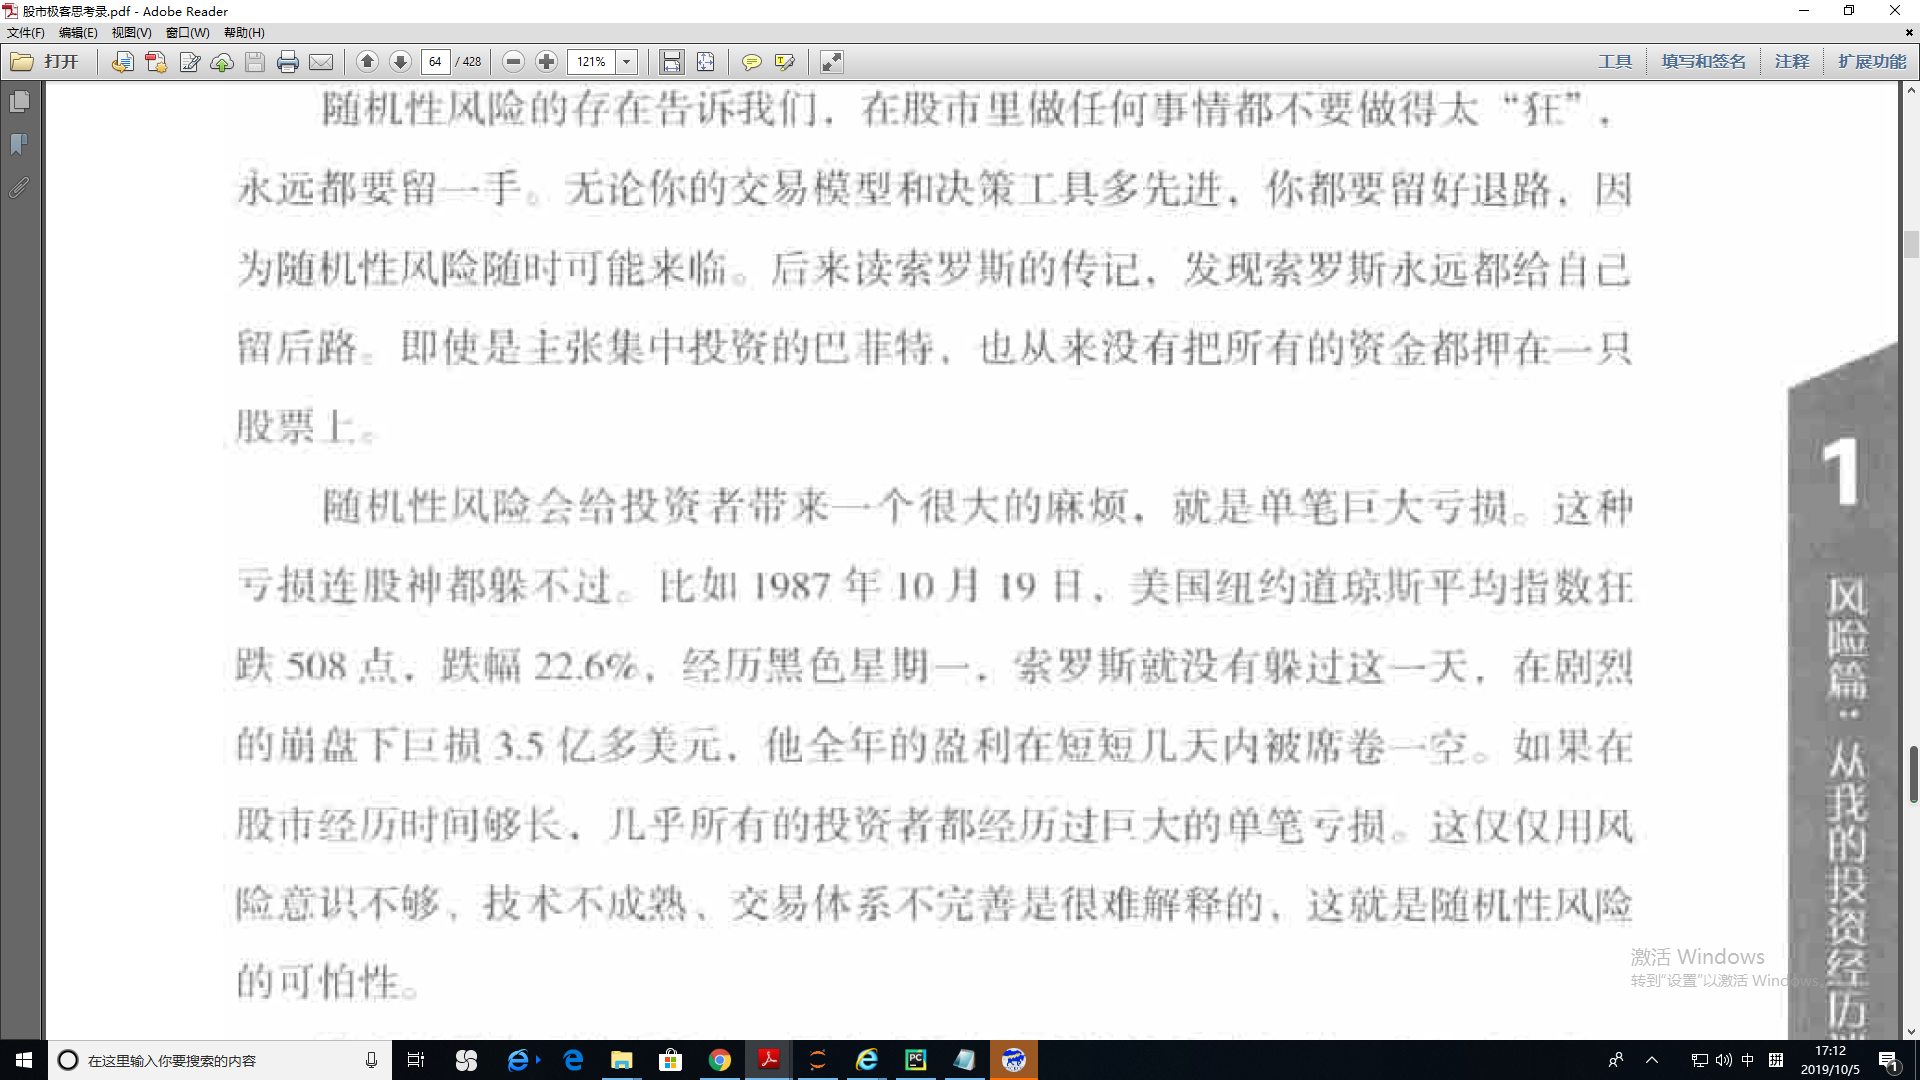Viewport: 1920px width, 1080px height.
Task: Open File Explorer from taskbar
Action: point(621,1060)
